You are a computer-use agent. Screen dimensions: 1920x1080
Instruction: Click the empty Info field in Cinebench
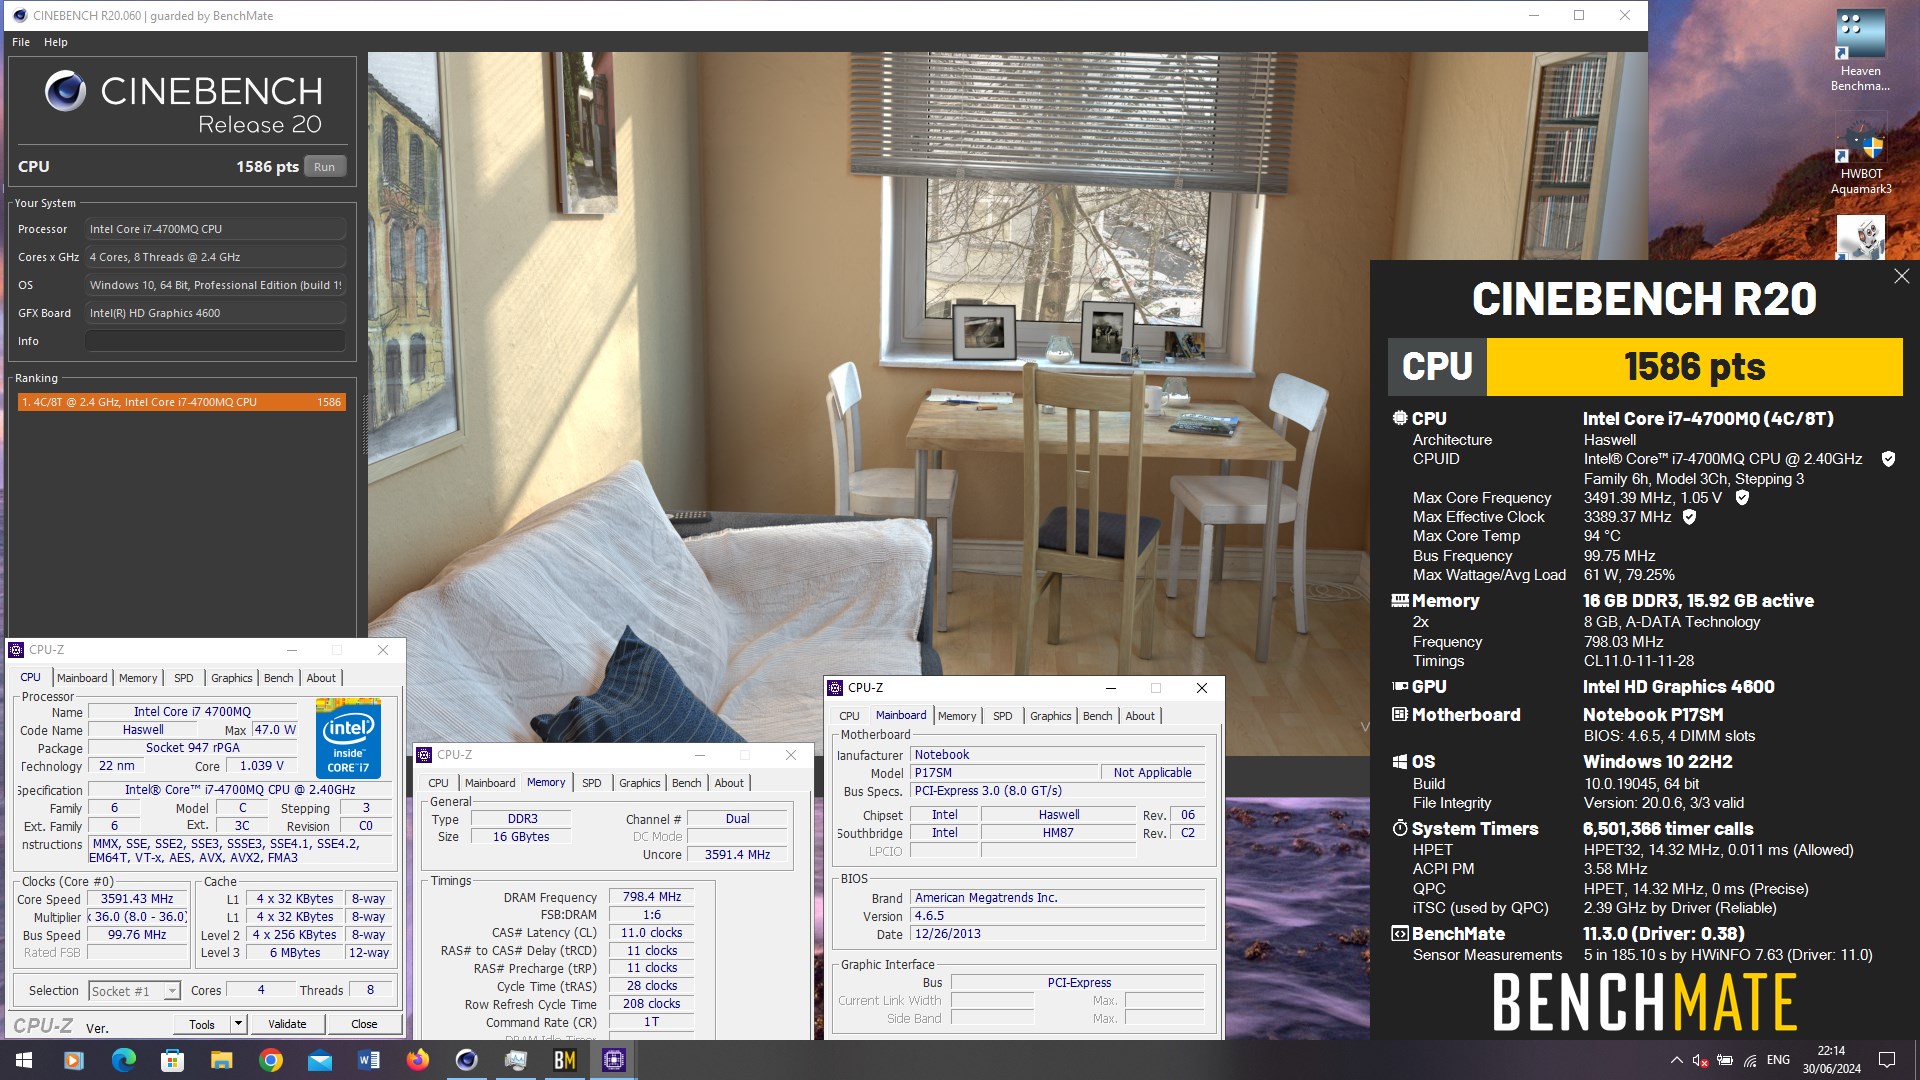[215, 341]
